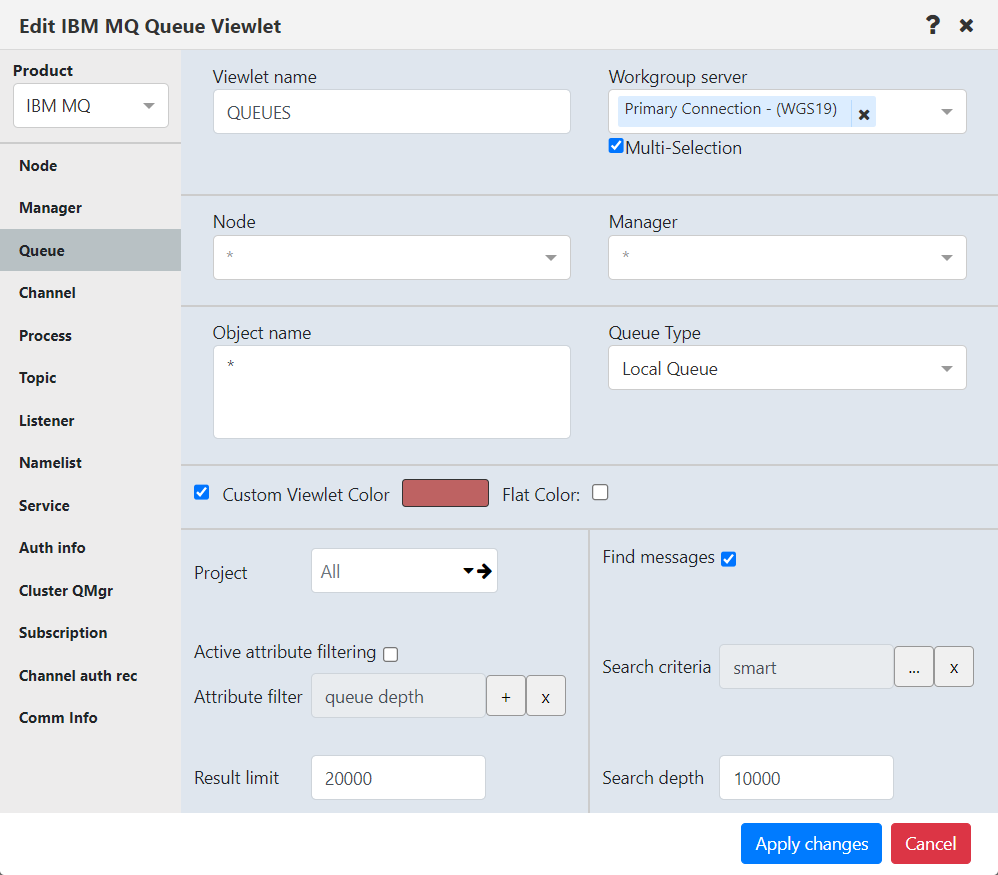Open the Manager dropdown
Viewport: 998px width, 875px height.
[787, 258]
